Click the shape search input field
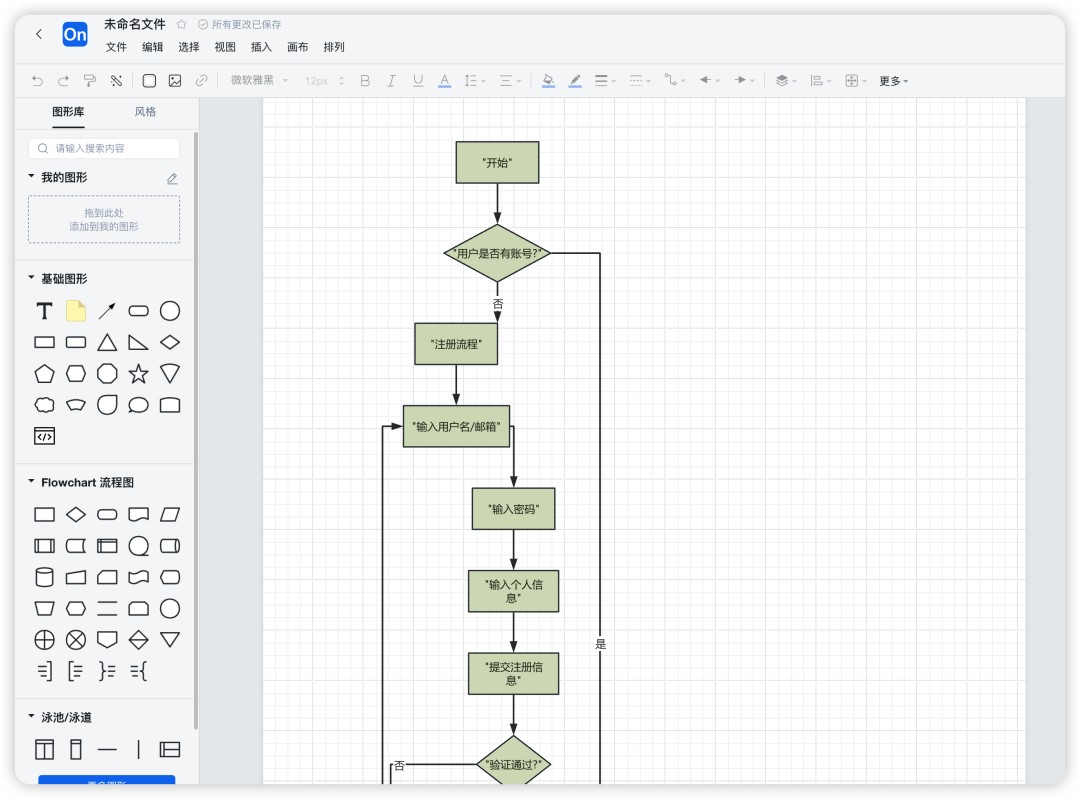Screen dimensions: 1080x799 tap(104, 148)
